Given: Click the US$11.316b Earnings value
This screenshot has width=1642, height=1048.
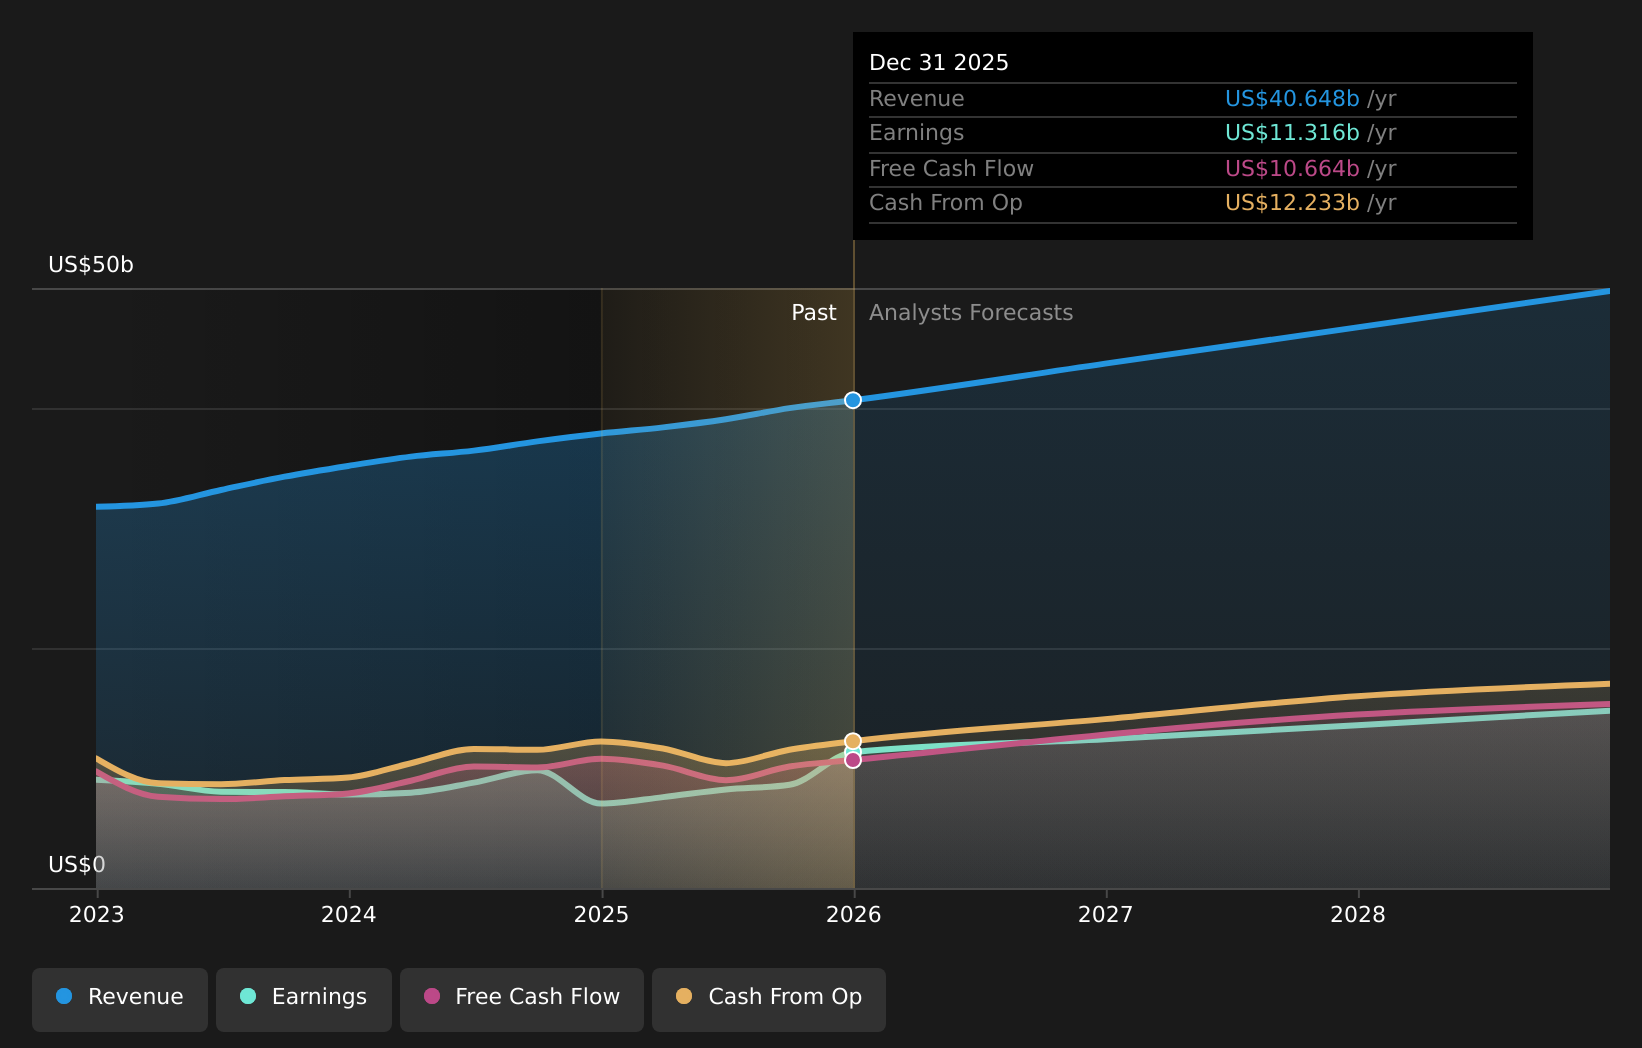Looking at the screenshot, I should point(1291,132).
